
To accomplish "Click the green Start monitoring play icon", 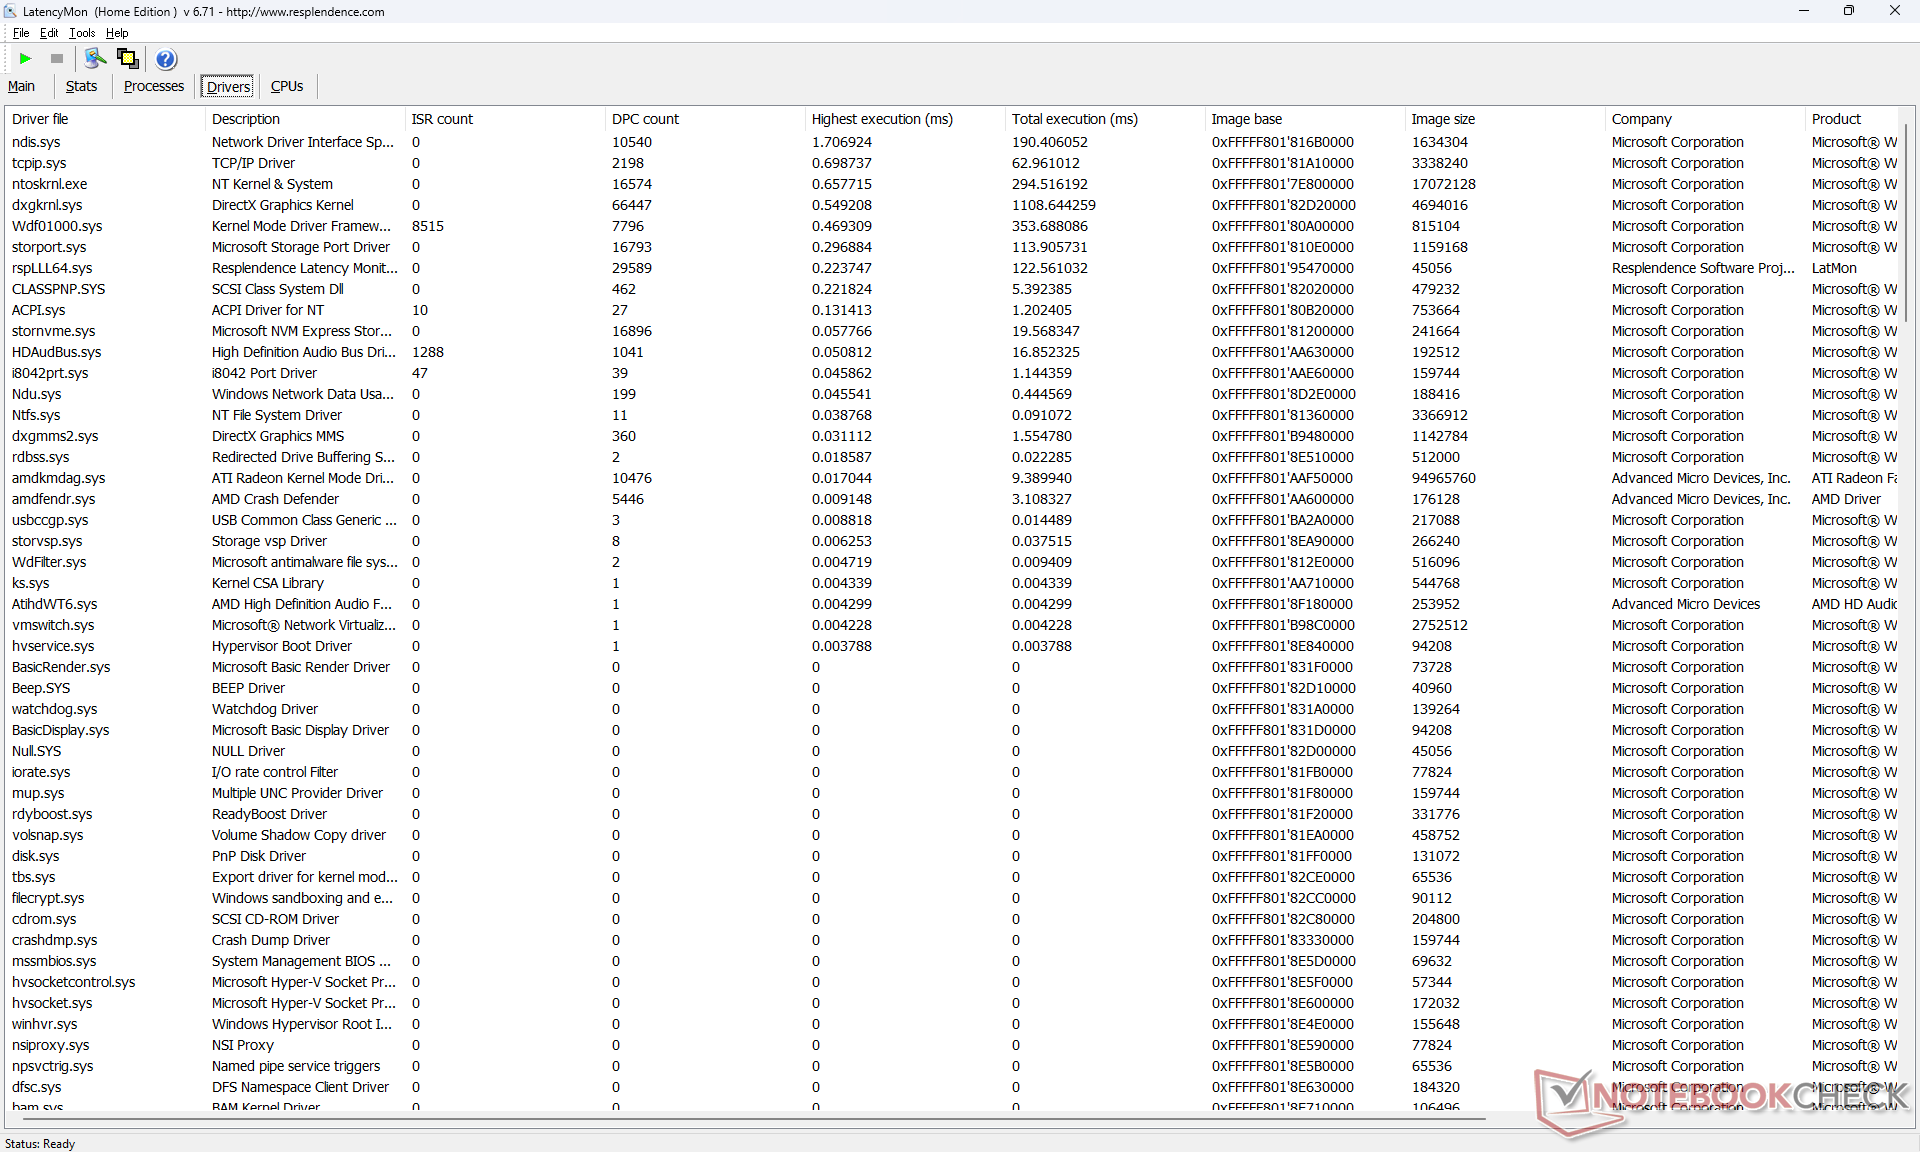I will 25,59.
